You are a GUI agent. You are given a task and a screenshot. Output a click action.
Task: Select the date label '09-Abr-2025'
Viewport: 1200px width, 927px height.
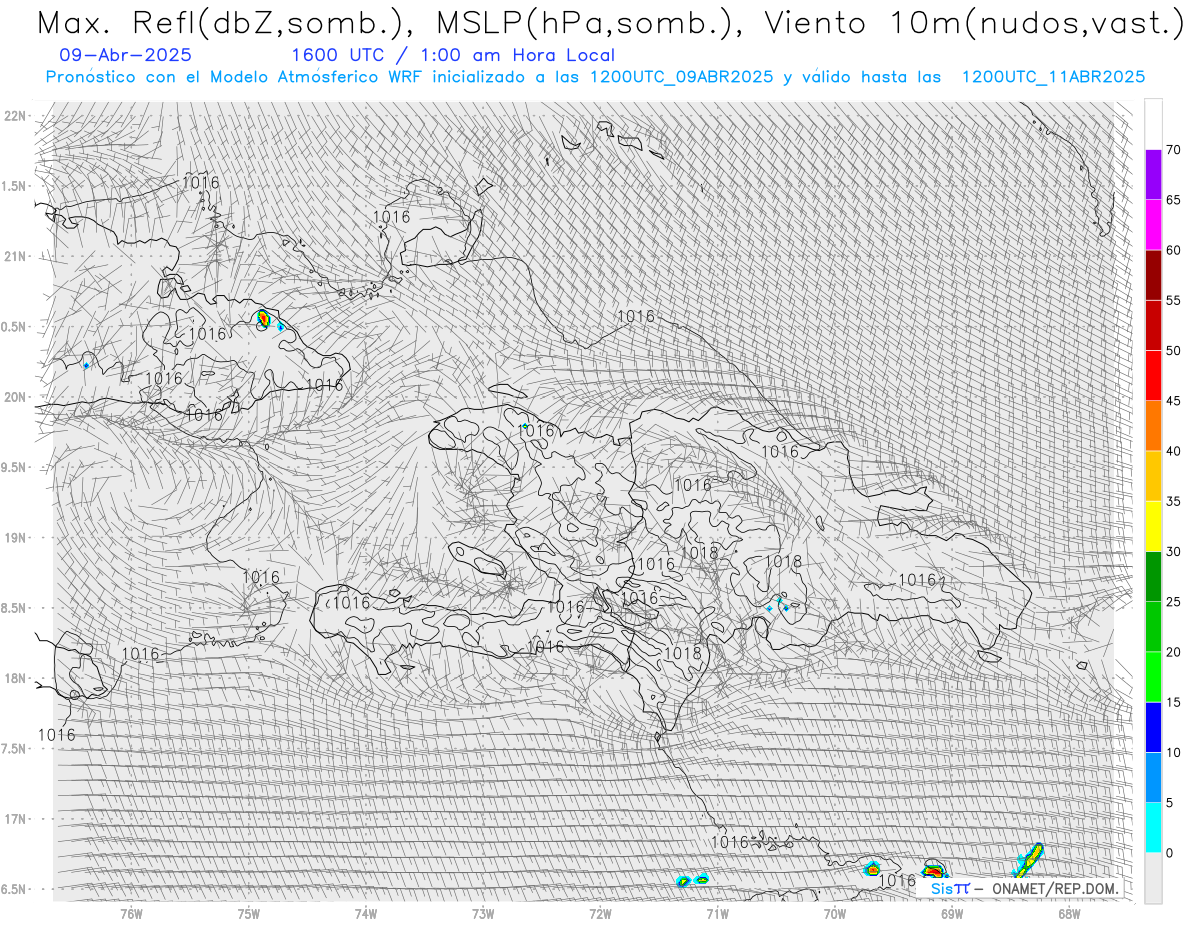coord(126,56)
